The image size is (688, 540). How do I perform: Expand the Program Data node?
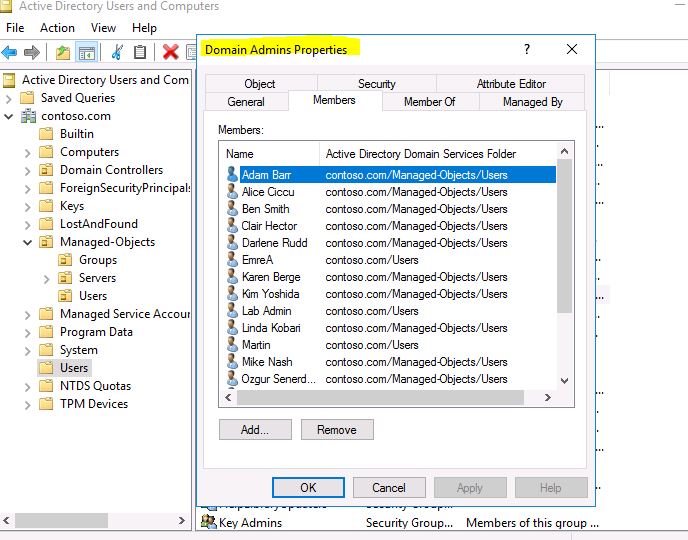(28, 333)
